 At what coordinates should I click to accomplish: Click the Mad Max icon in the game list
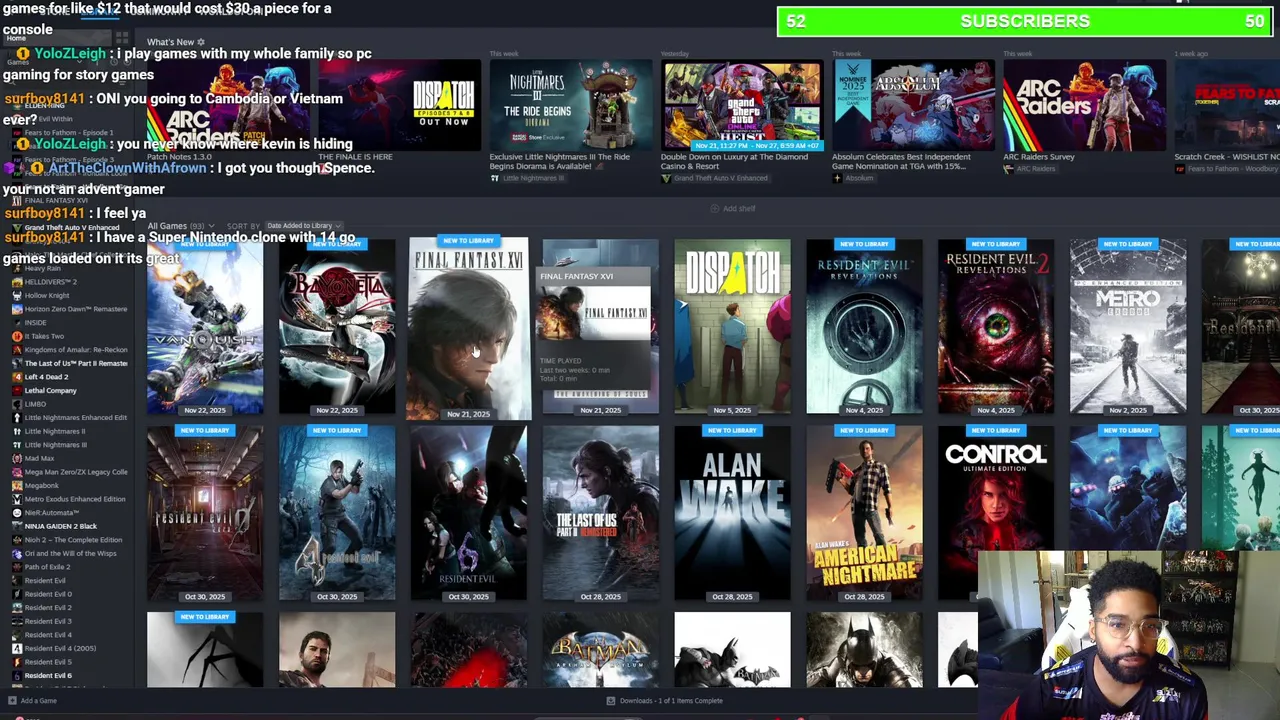coord(17,458)
